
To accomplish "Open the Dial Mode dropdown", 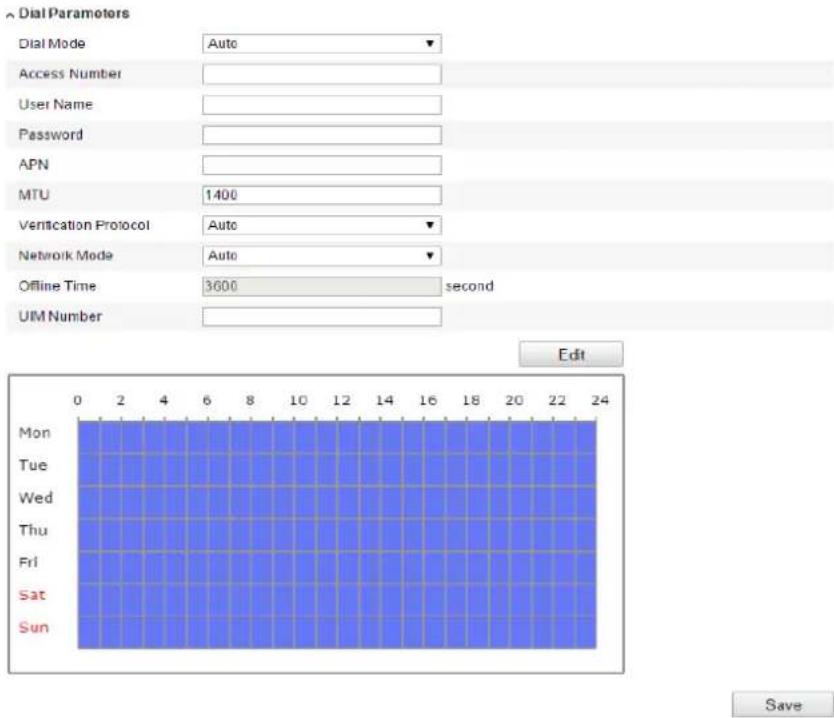I will point(322,44).
